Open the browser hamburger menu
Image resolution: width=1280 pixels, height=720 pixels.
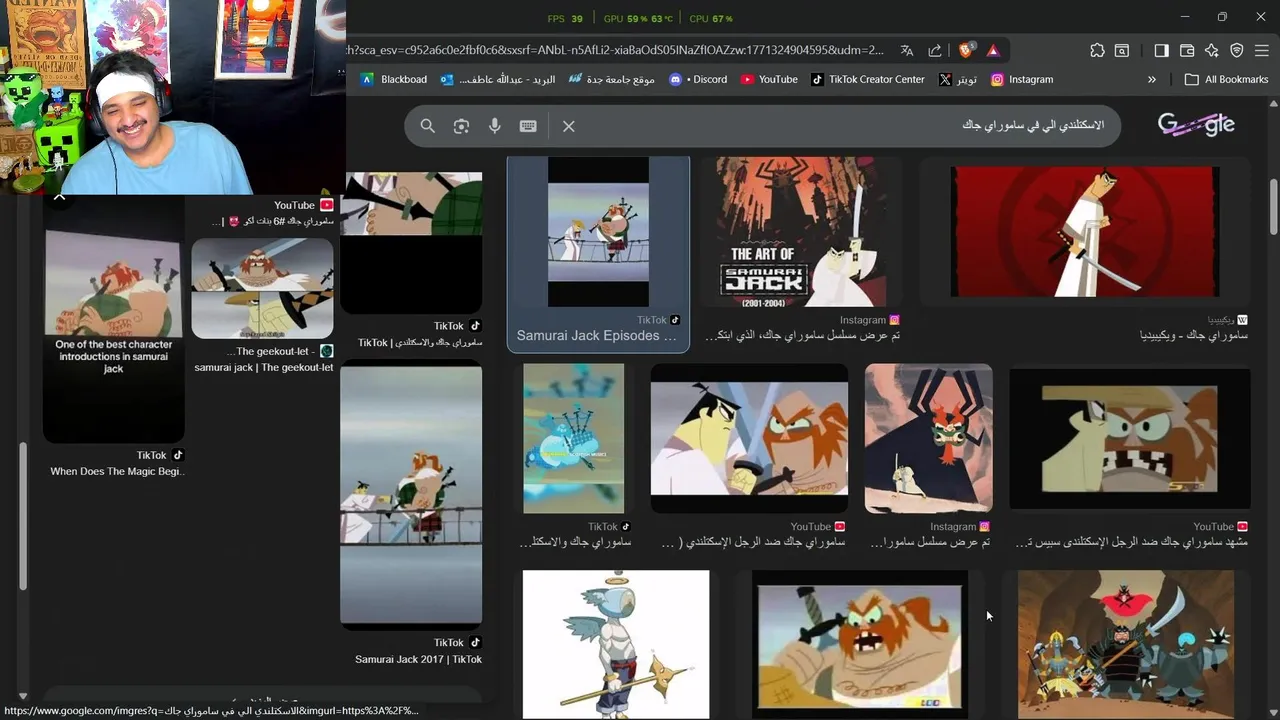point(1262,50)
